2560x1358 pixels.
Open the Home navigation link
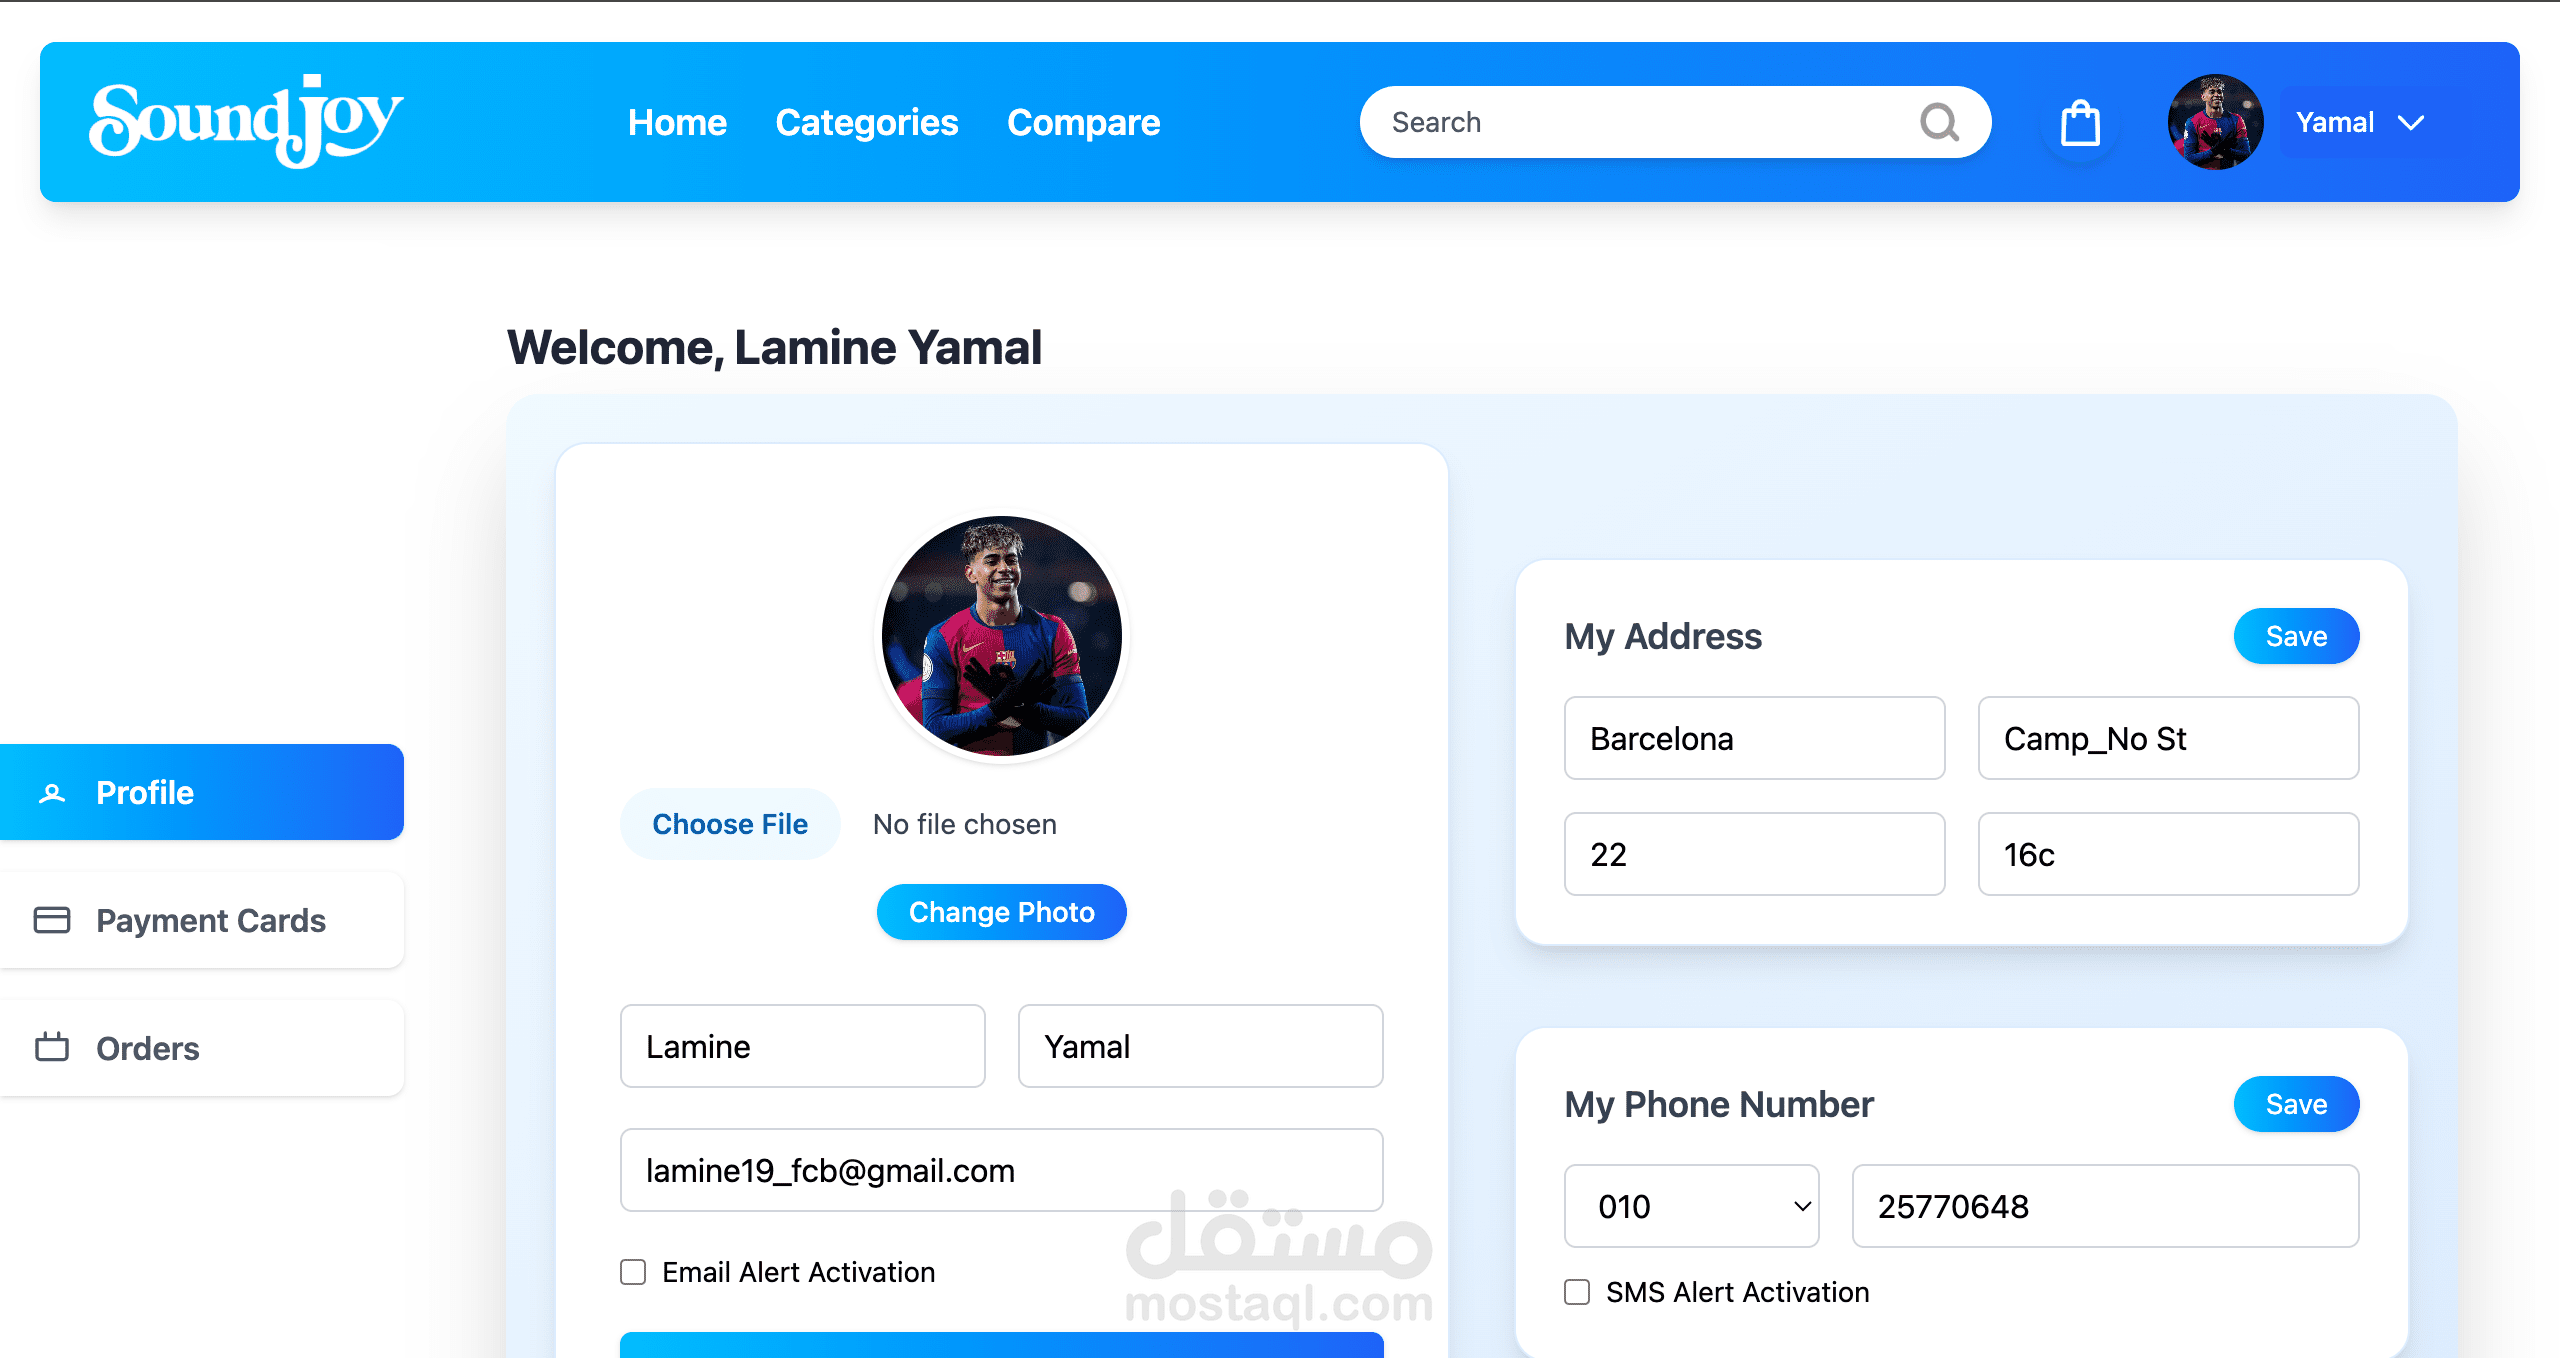point(677,122)
